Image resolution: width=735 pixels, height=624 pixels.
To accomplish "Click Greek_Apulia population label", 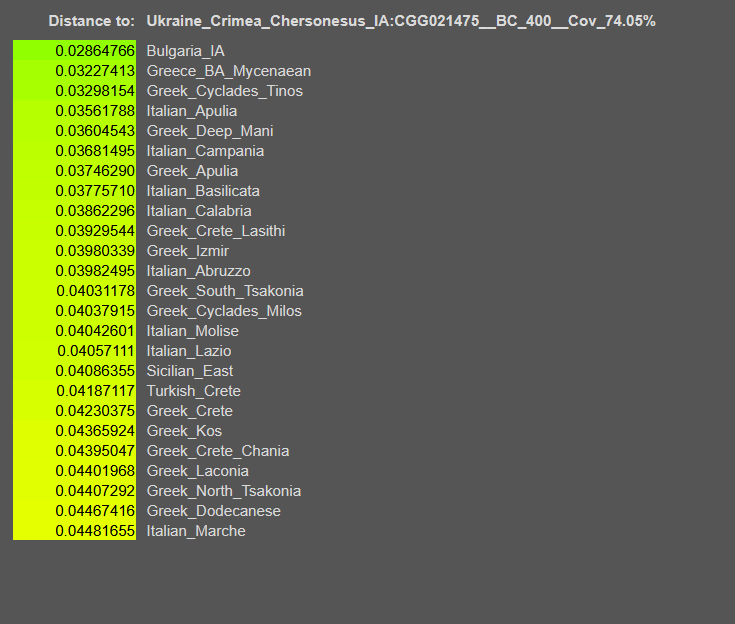I will coord(192,171).
